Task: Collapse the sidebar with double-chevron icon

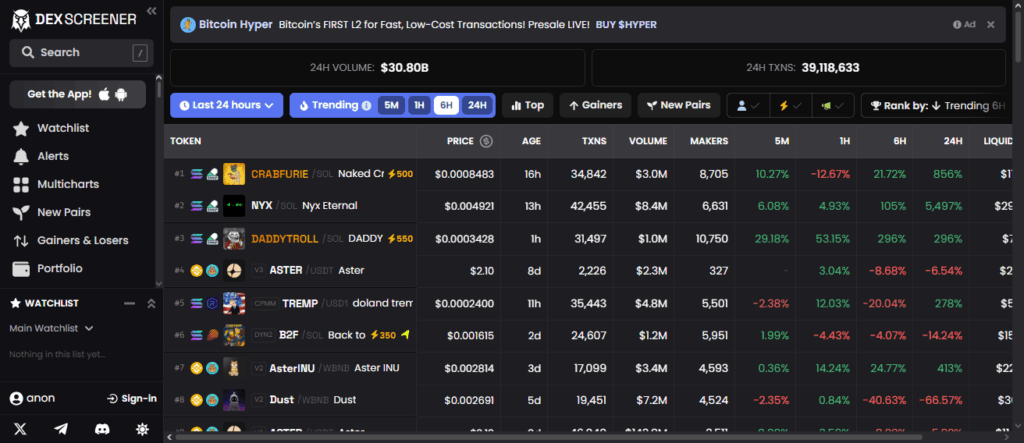Action: click(x=151, y=11)
